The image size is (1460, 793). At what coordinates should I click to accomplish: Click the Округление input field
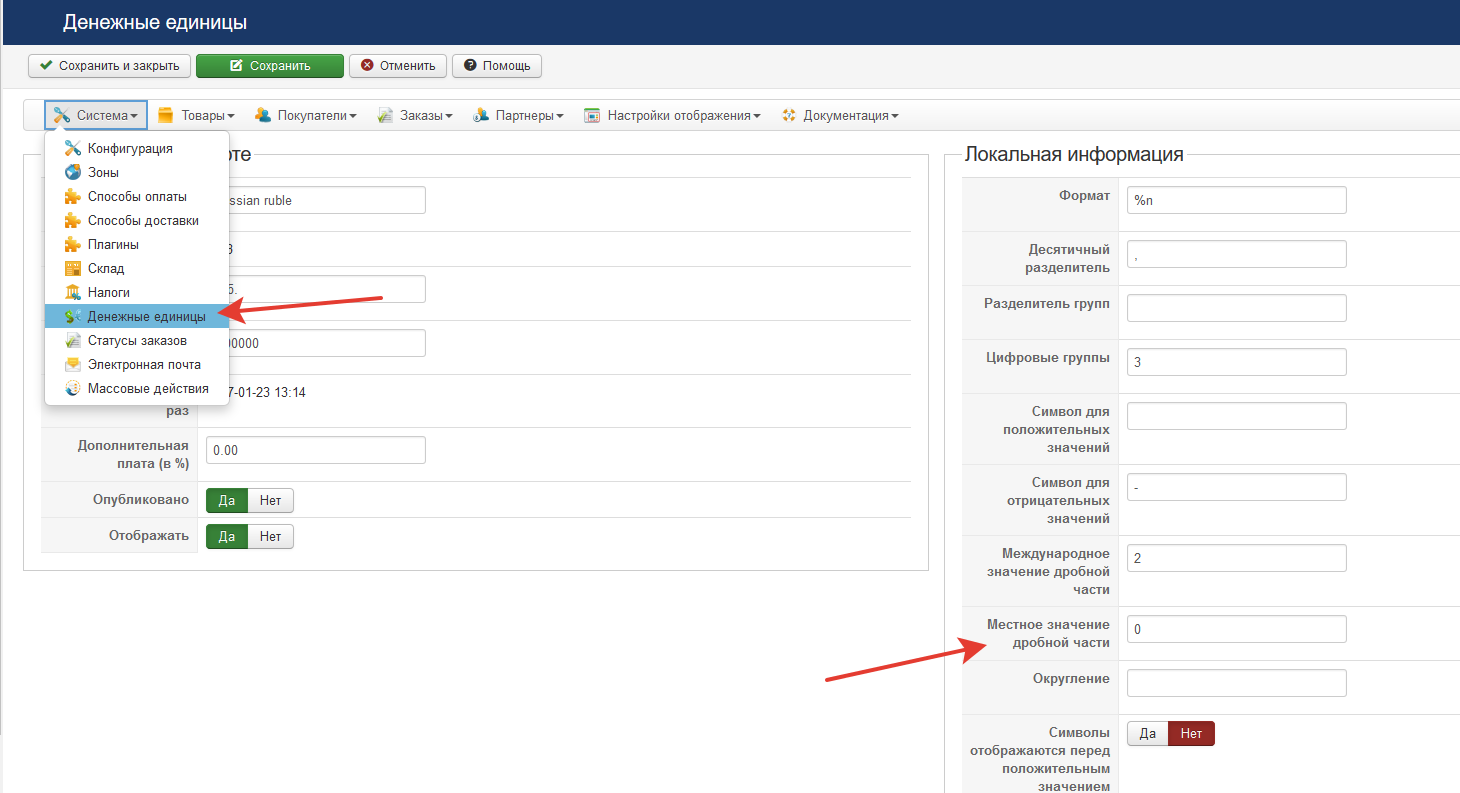(1236, 683)
